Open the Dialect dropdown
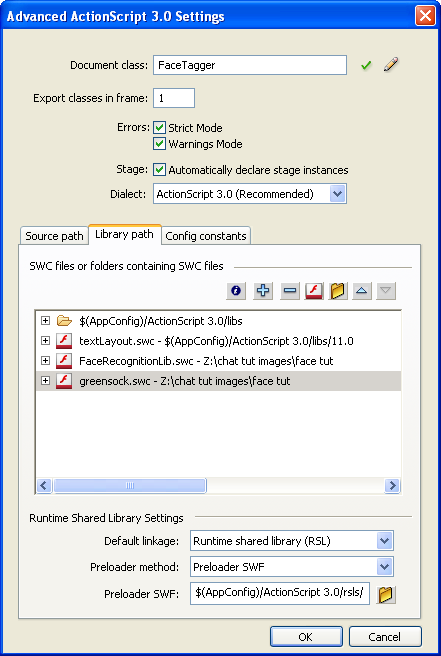The image size is (441, 656). point(338,194)
